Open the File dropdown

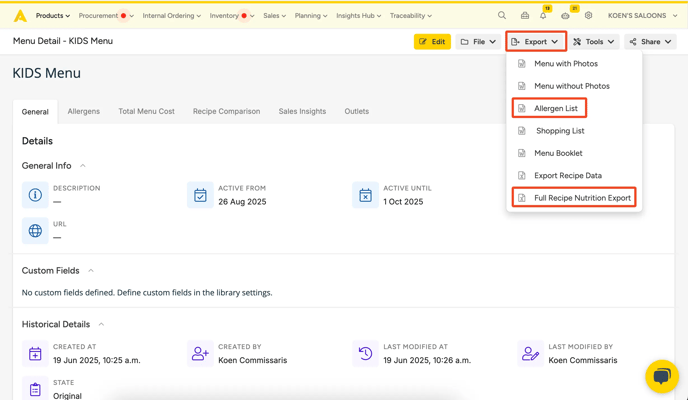(x=478, y=42)
